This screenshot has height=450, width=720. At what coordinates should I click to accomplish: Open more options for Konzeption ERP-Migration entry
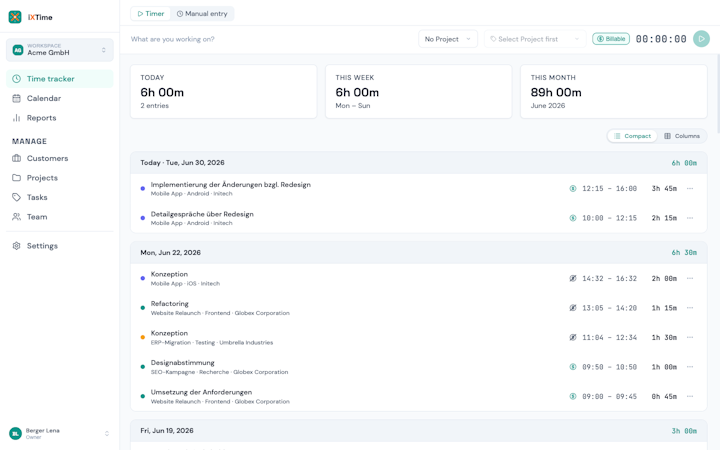690,338
